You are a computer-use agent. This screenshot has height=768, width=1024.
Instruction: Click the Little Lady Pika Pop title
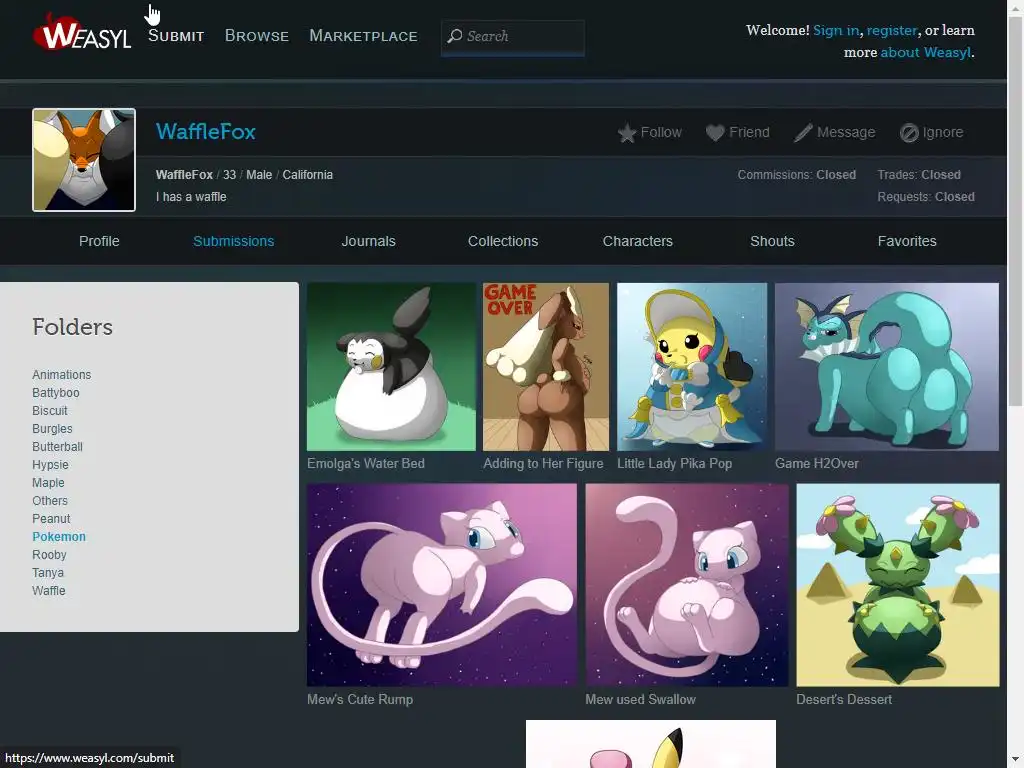(x=675, y=464)
